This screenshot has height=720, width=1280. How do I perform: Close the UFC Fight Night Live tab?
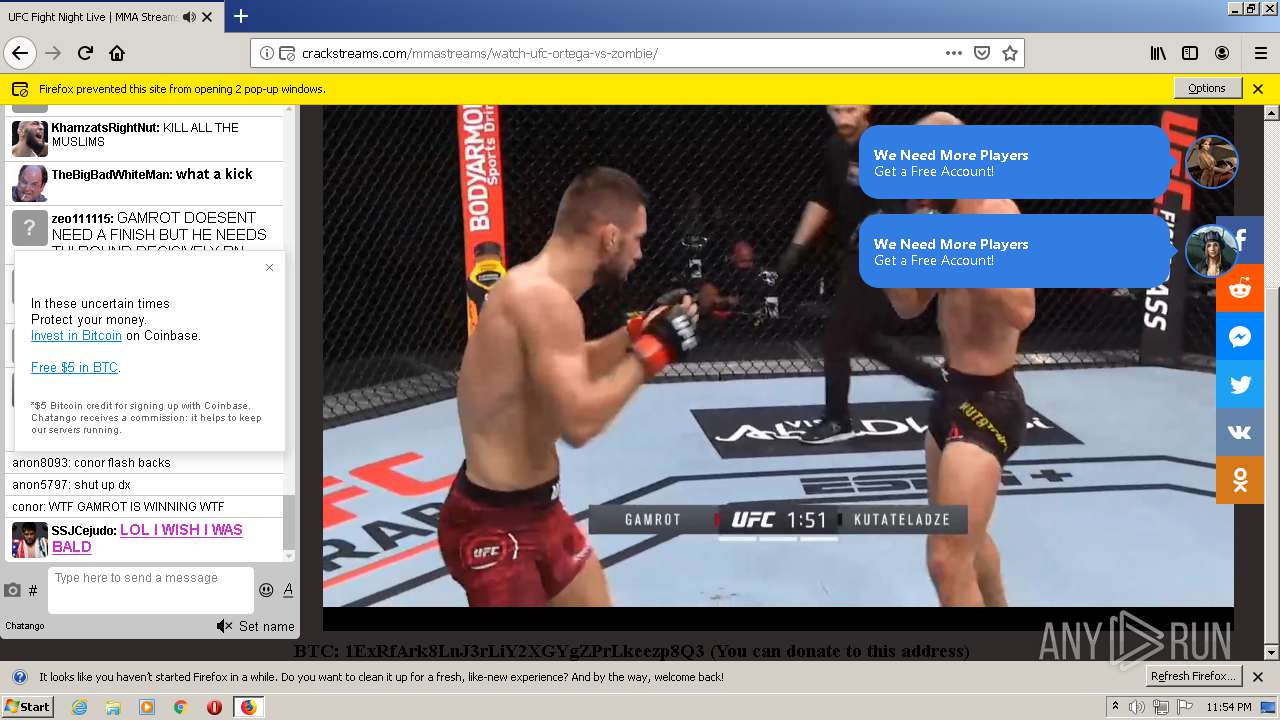[x=207, y=17]
